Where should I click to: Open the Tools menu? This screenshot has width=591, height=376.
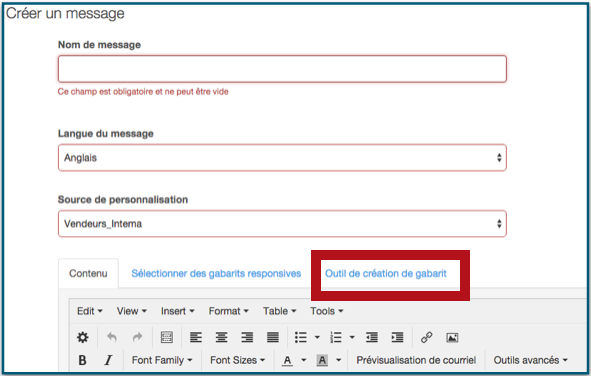tap(327, 311)
